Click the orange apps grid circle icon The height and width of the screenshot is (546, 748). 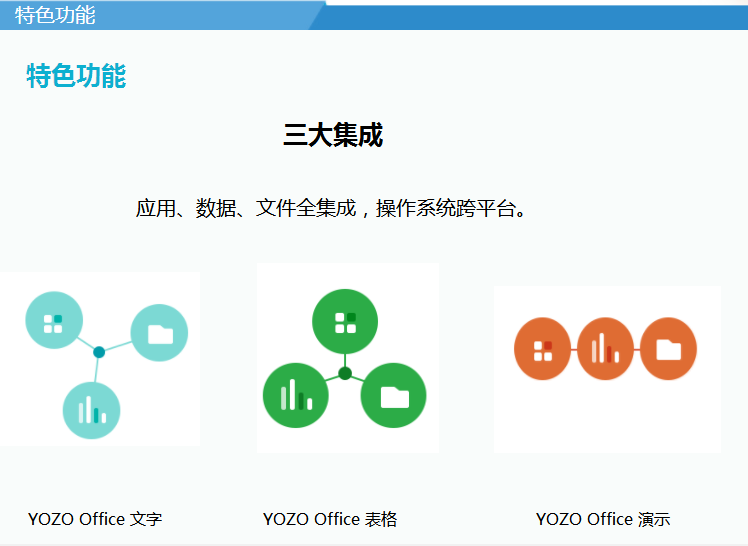pos(542,349)
